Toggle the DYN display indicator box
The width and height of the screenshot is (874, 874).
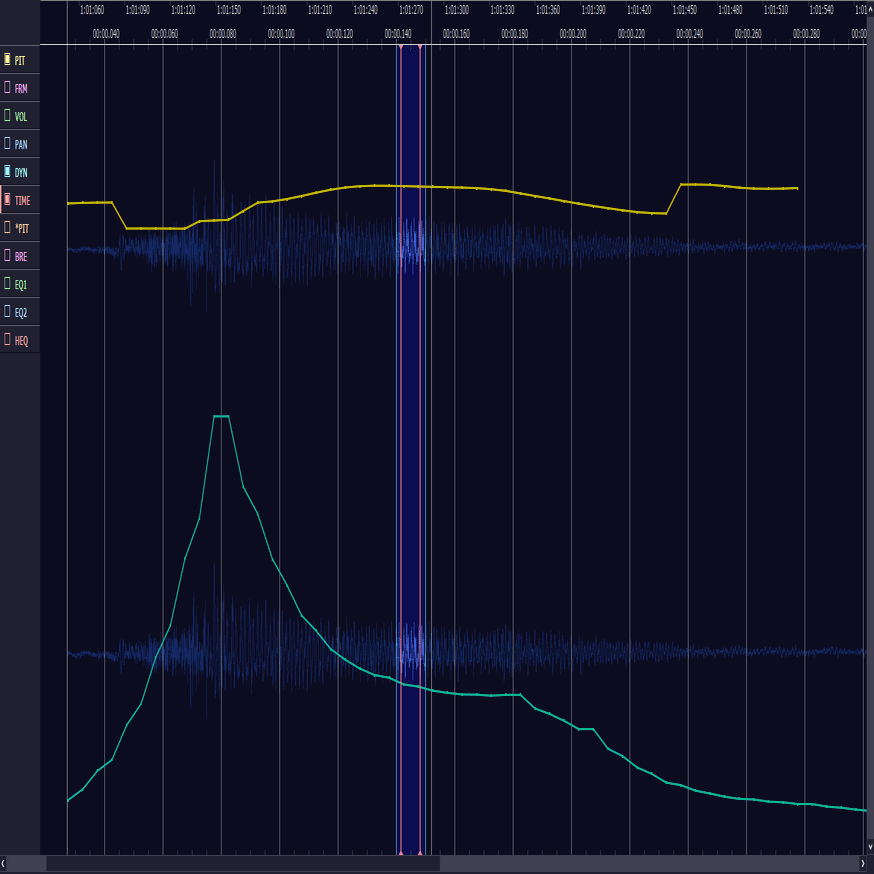pos(7,171)
